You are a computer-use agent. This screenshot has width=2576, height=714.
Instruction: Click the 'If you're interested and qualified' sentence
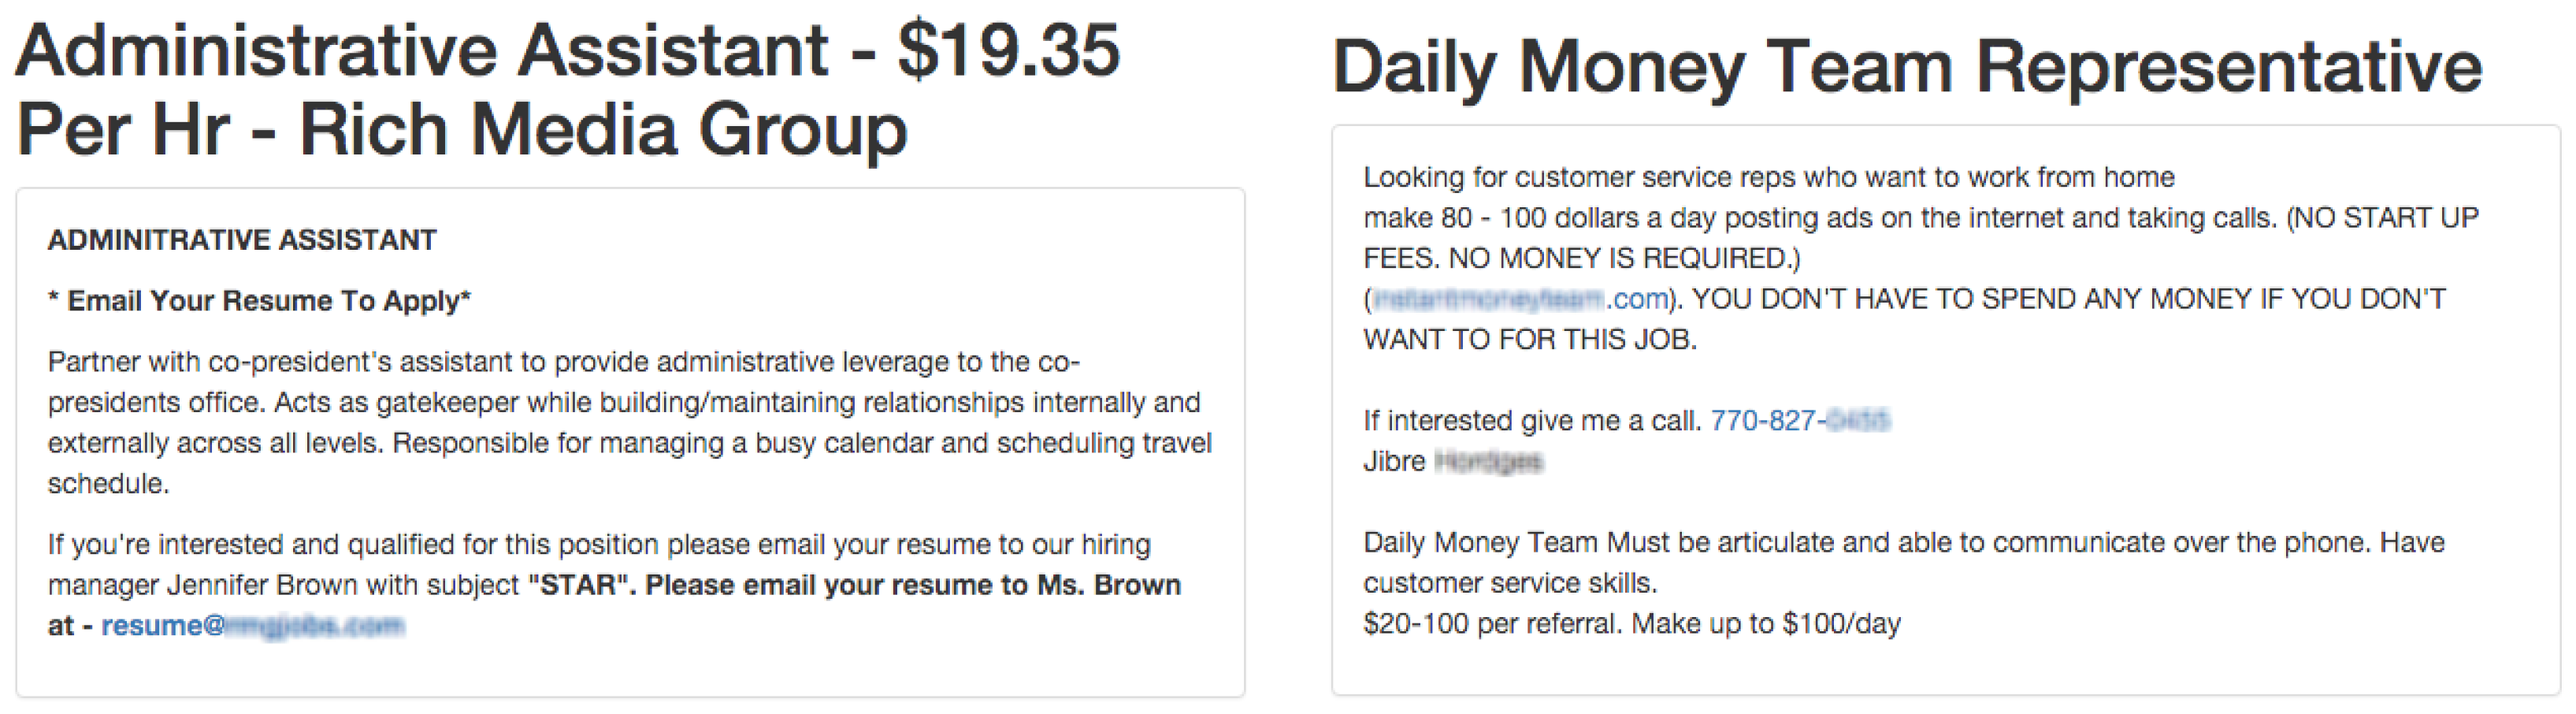click(599, 545)
